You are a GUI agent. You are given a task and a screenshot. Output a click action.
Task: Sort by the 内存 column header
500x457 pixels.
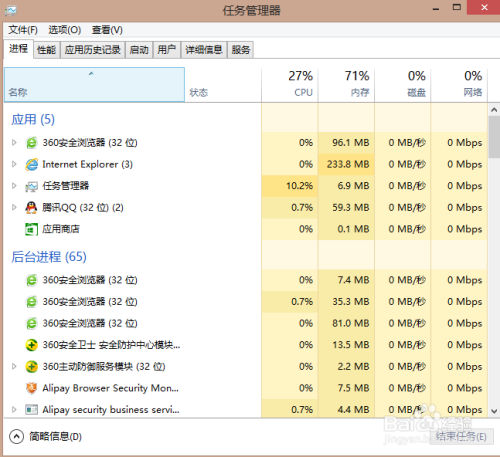[346, 85]
